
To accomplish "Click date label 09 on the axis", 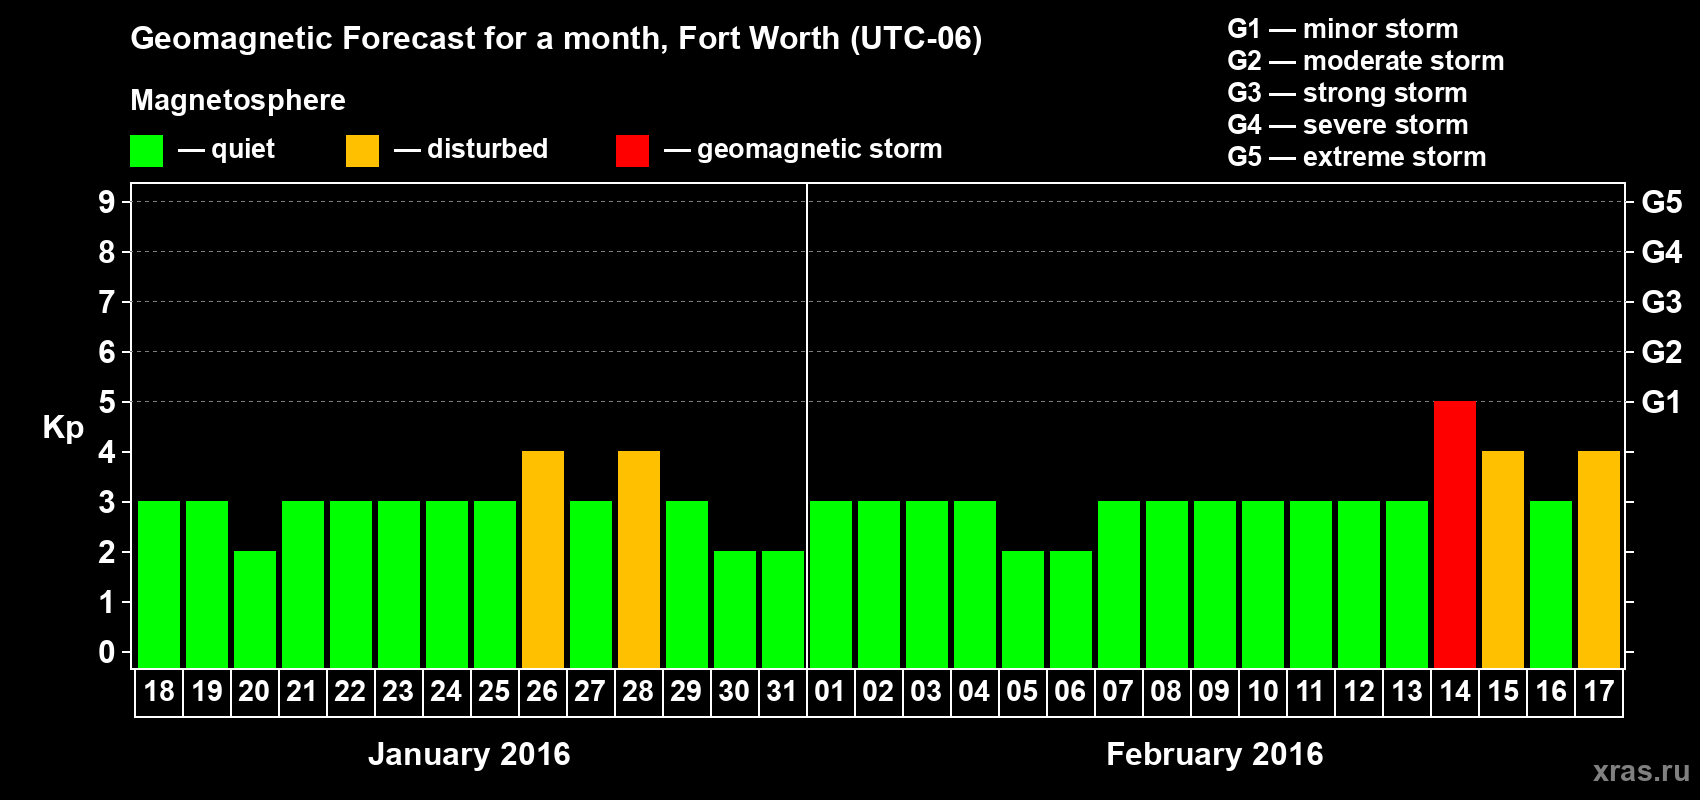I will click(x=1214, y=692).
